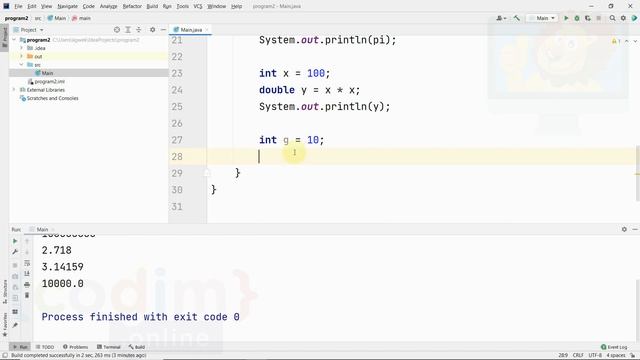Open the Edit menu
The image size is (640, 360).
[x=32, y=6]
